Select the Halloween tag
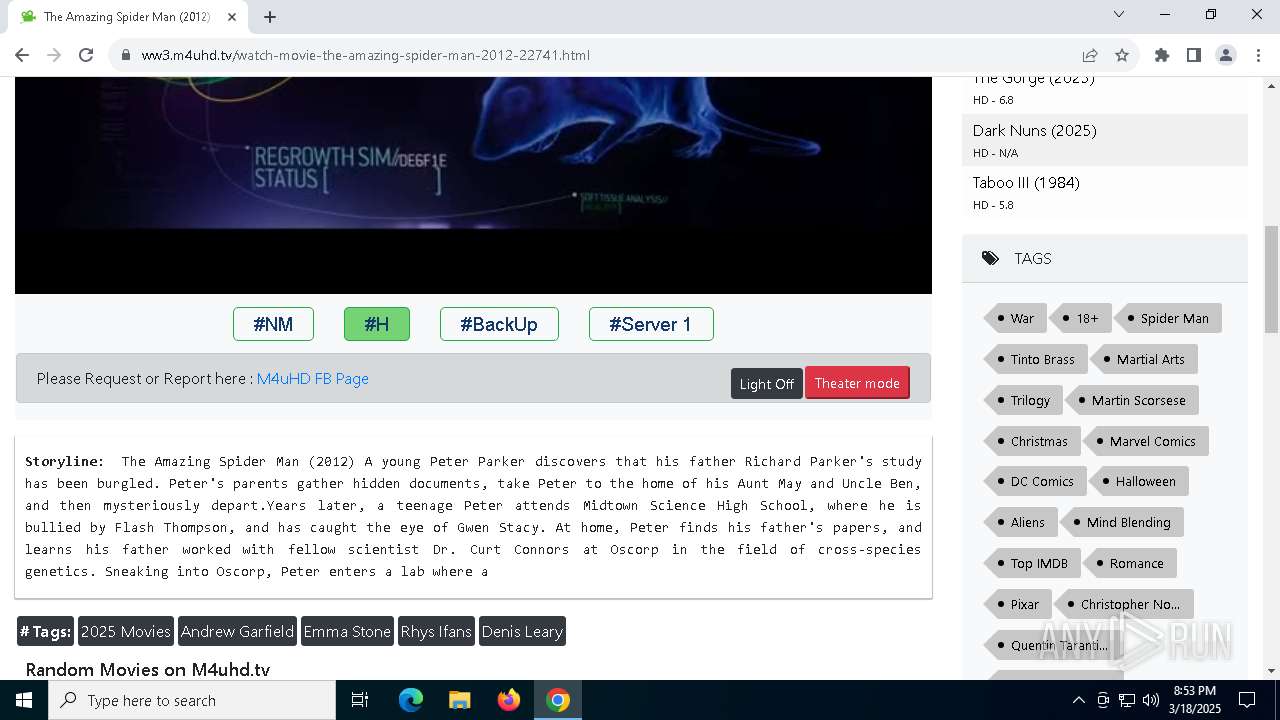The height and width of the screenshot is (720, 1280). click(x=1139, y=481)
